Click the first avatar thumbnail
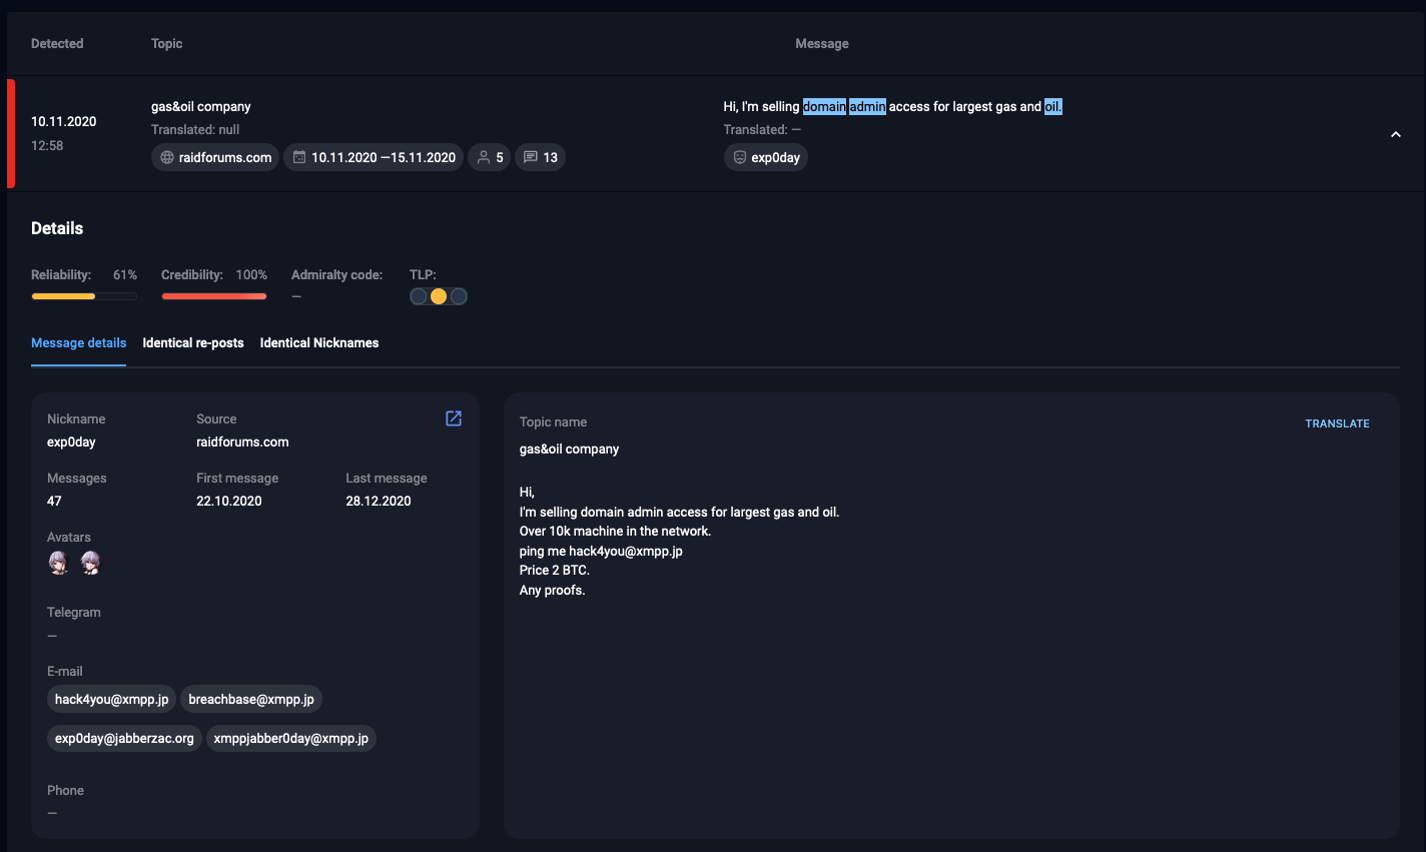This screenshot has width=1426, height=852. click(59, 563)
